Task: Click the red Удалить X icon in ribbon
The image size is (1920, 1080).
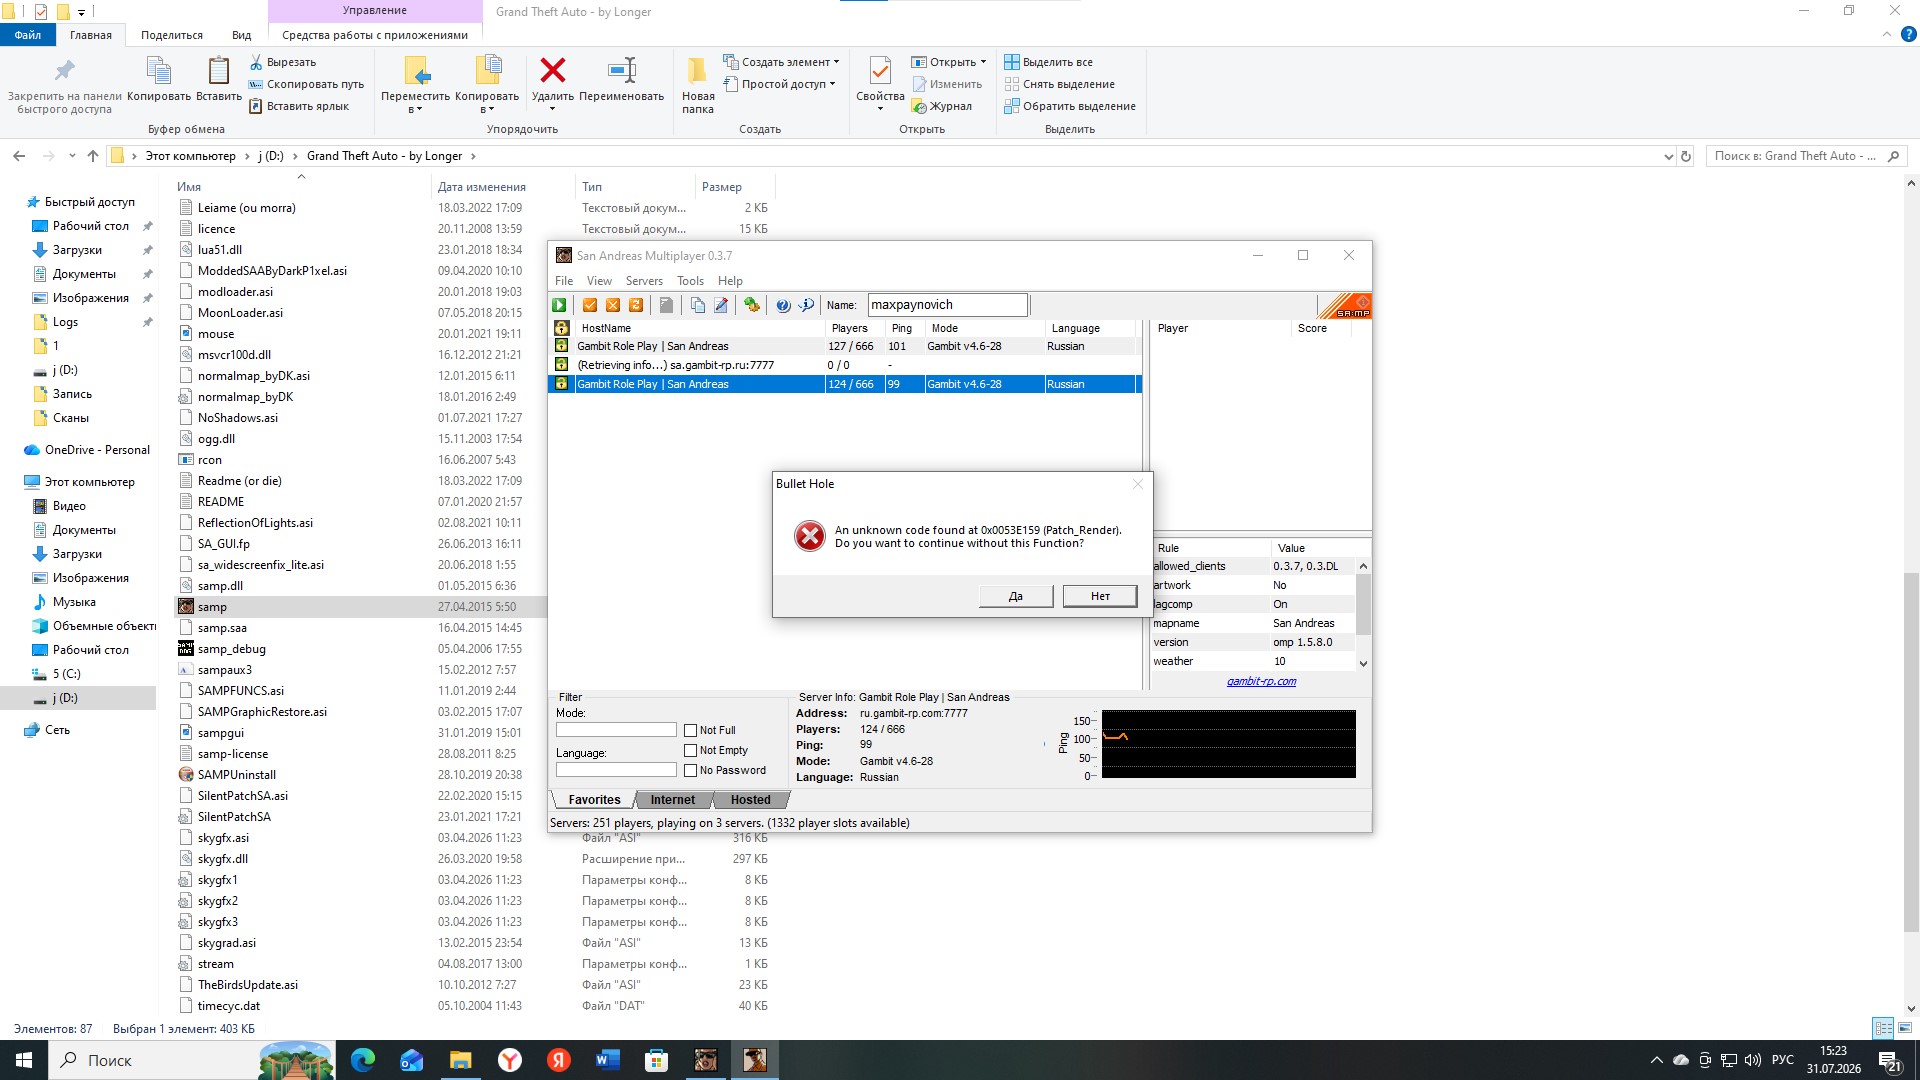Action: pos(553,71)
